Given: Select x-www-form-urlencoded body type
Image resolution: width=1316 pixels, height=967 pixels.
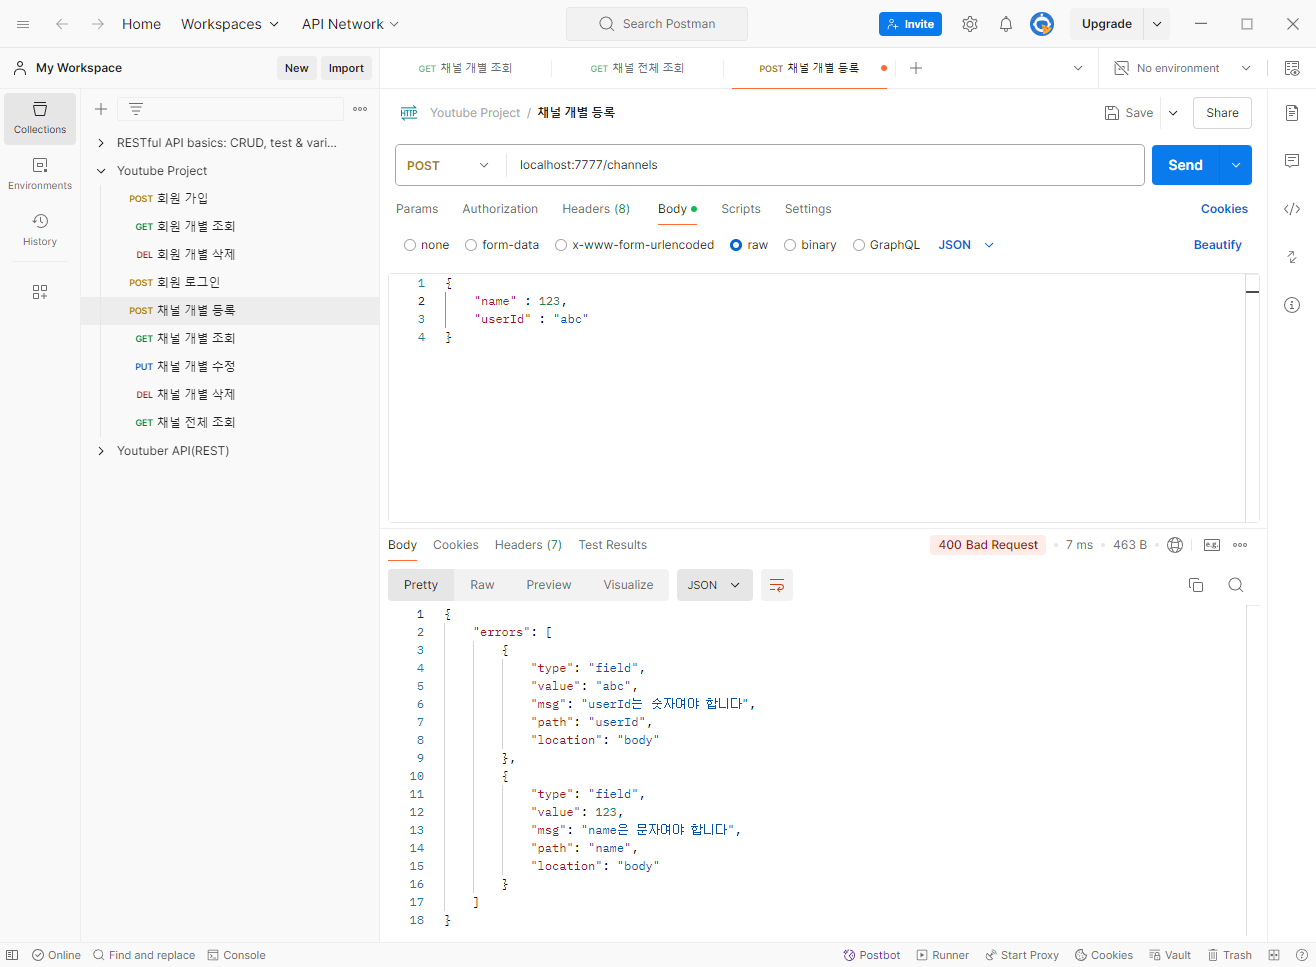Looking at the screenshot, I should 561,245.
